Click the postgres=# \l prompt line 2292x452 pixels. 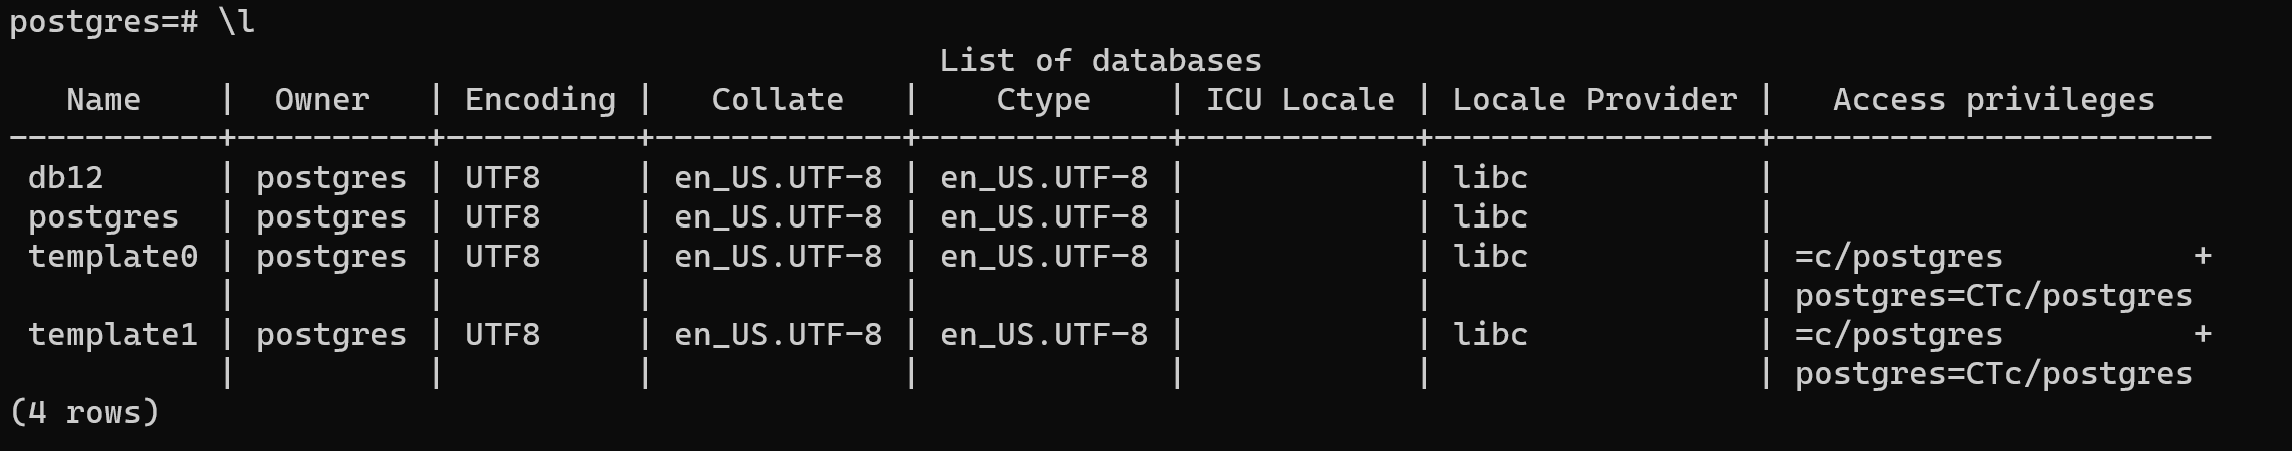[132, 22]
